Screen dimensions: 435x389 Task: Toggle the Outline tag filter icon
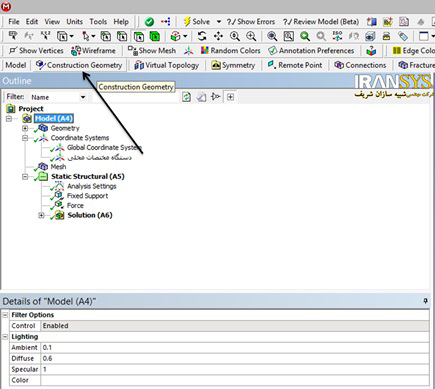pyautogui.click(x=216, y=97)
